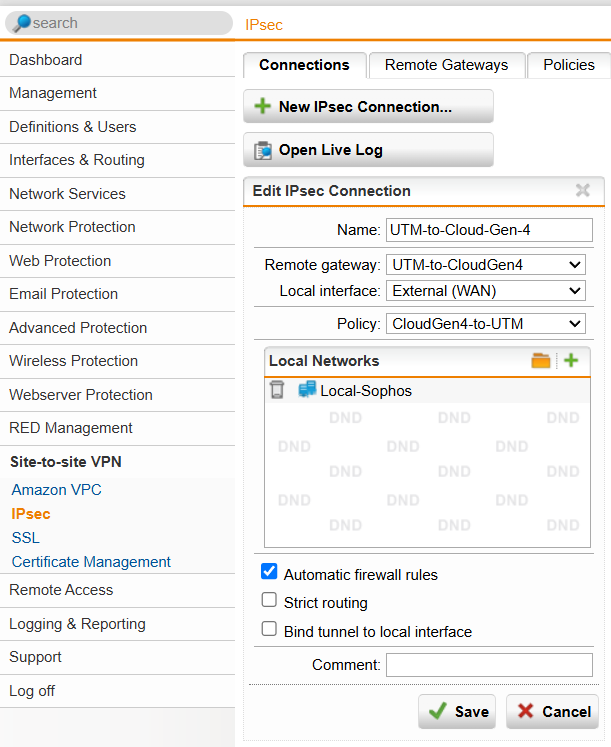Enable Strict routing checkbox

[x=269, y=601]
